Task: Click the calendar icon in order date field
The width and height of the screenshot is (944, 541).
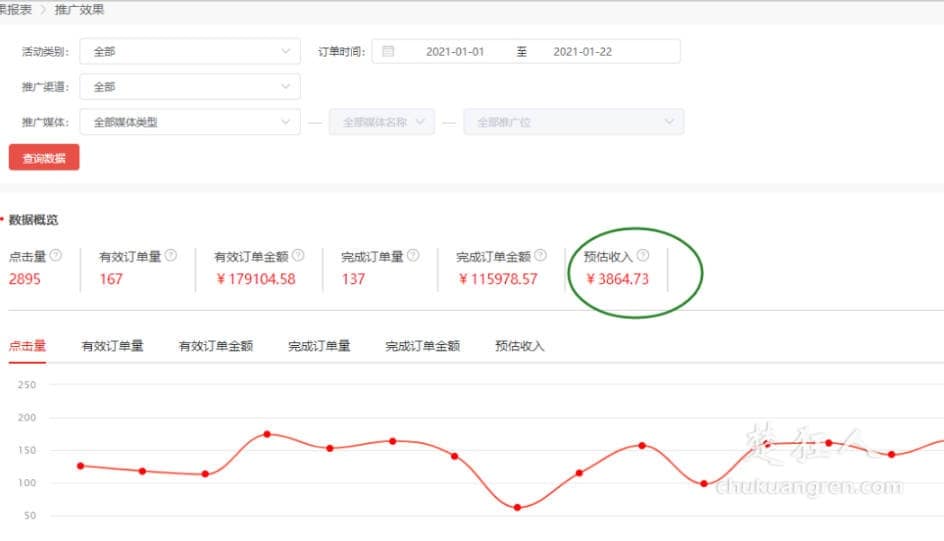Action: pyautogui.click(x=388, y=51)
